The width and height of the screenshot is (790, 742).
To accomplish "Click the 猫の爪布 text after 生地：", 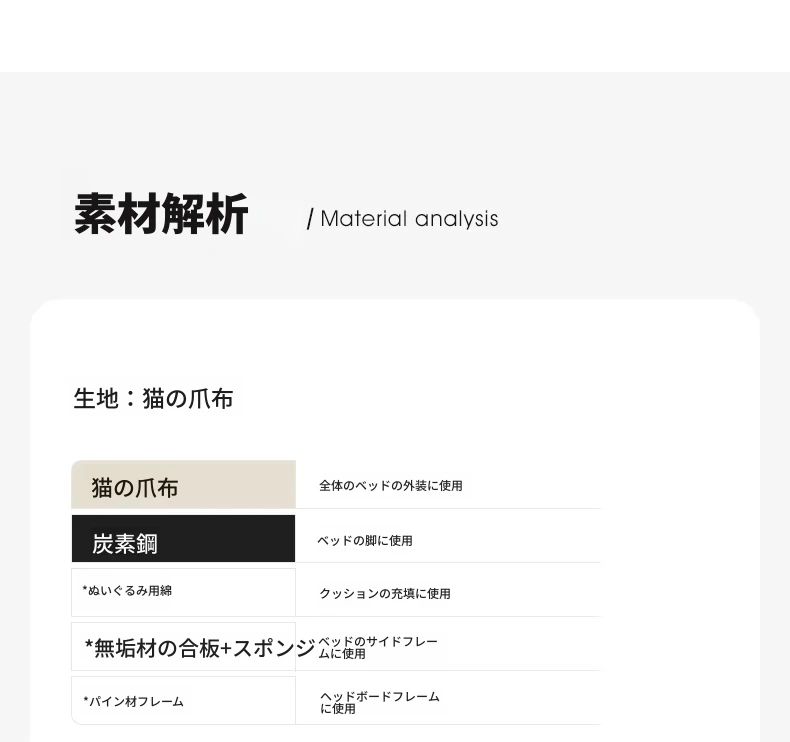I will (187, 398).
